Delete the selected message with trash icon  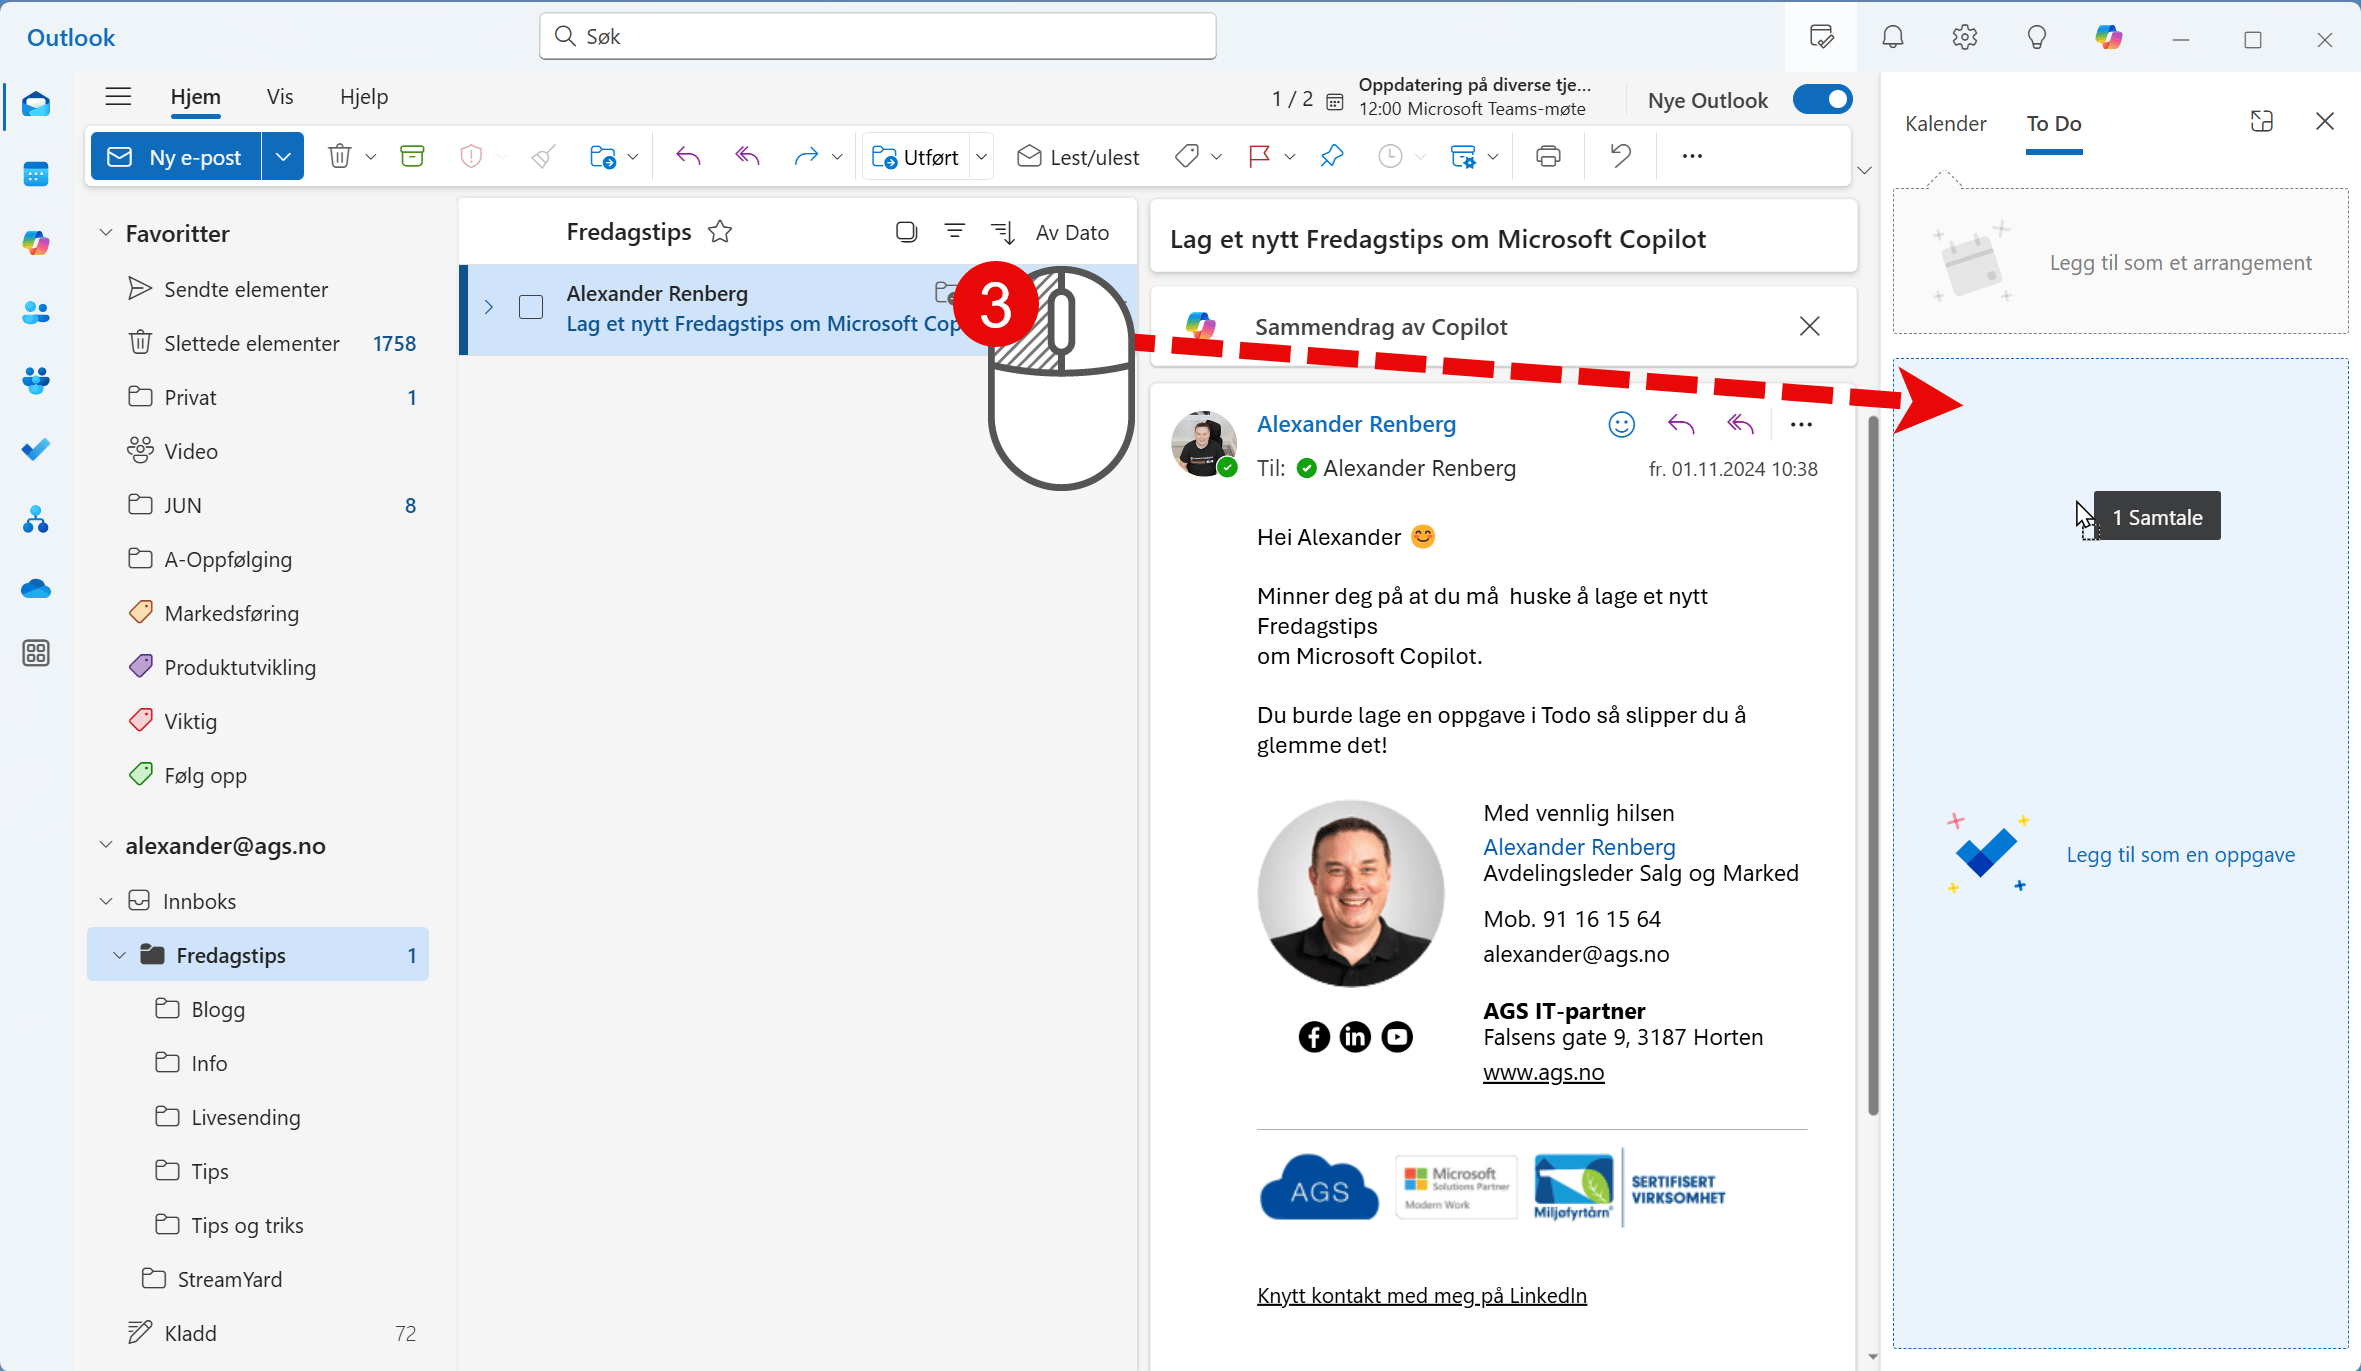[x=340, y=156]
